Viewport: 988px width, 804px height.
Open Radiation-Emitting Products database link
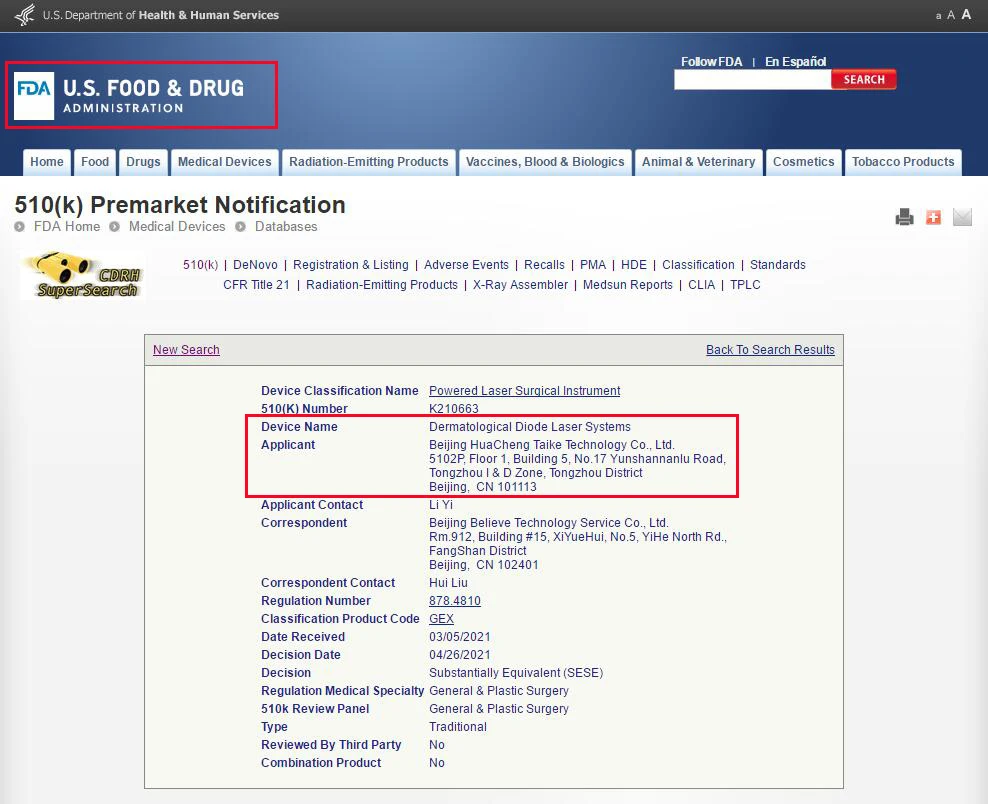[382, 285]
